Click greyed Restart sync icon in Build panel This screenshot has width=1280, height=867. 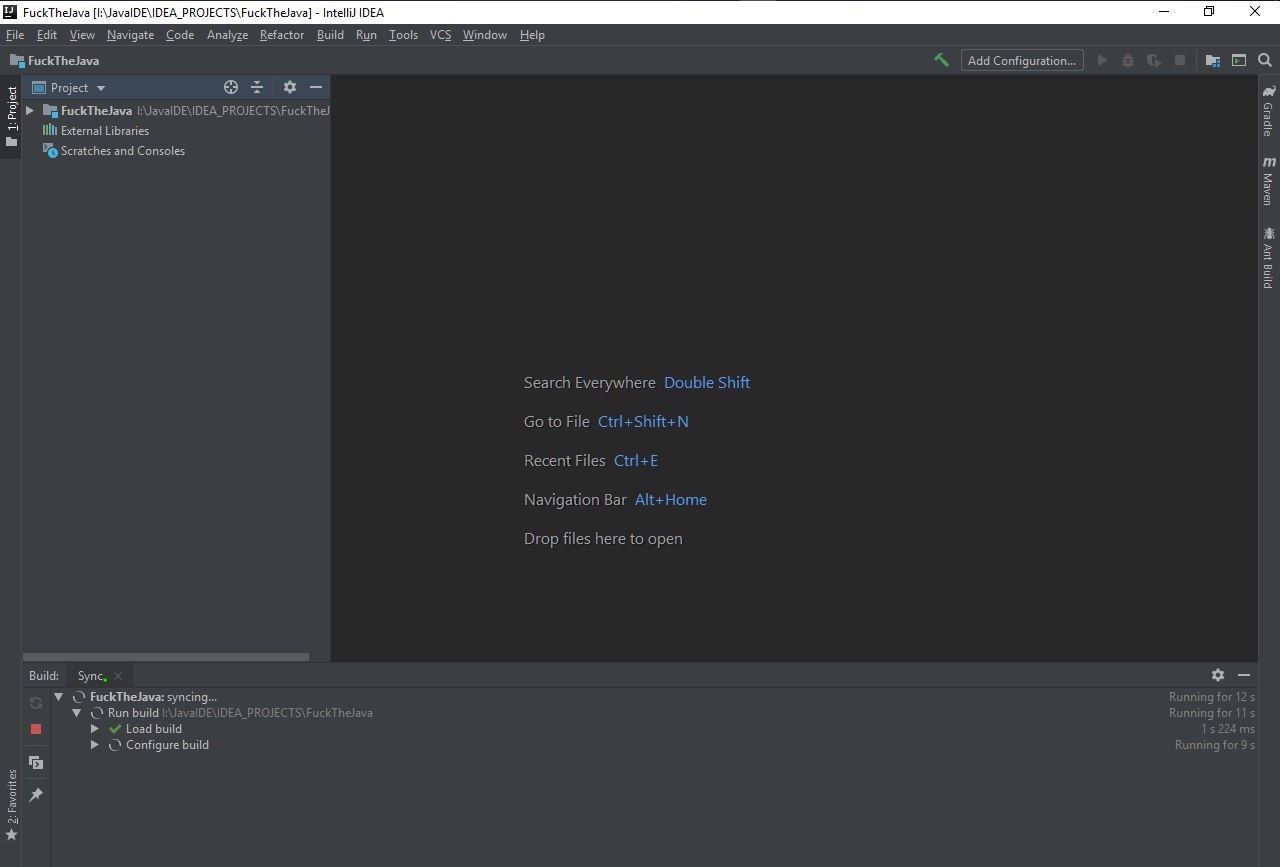coord(36,703)
